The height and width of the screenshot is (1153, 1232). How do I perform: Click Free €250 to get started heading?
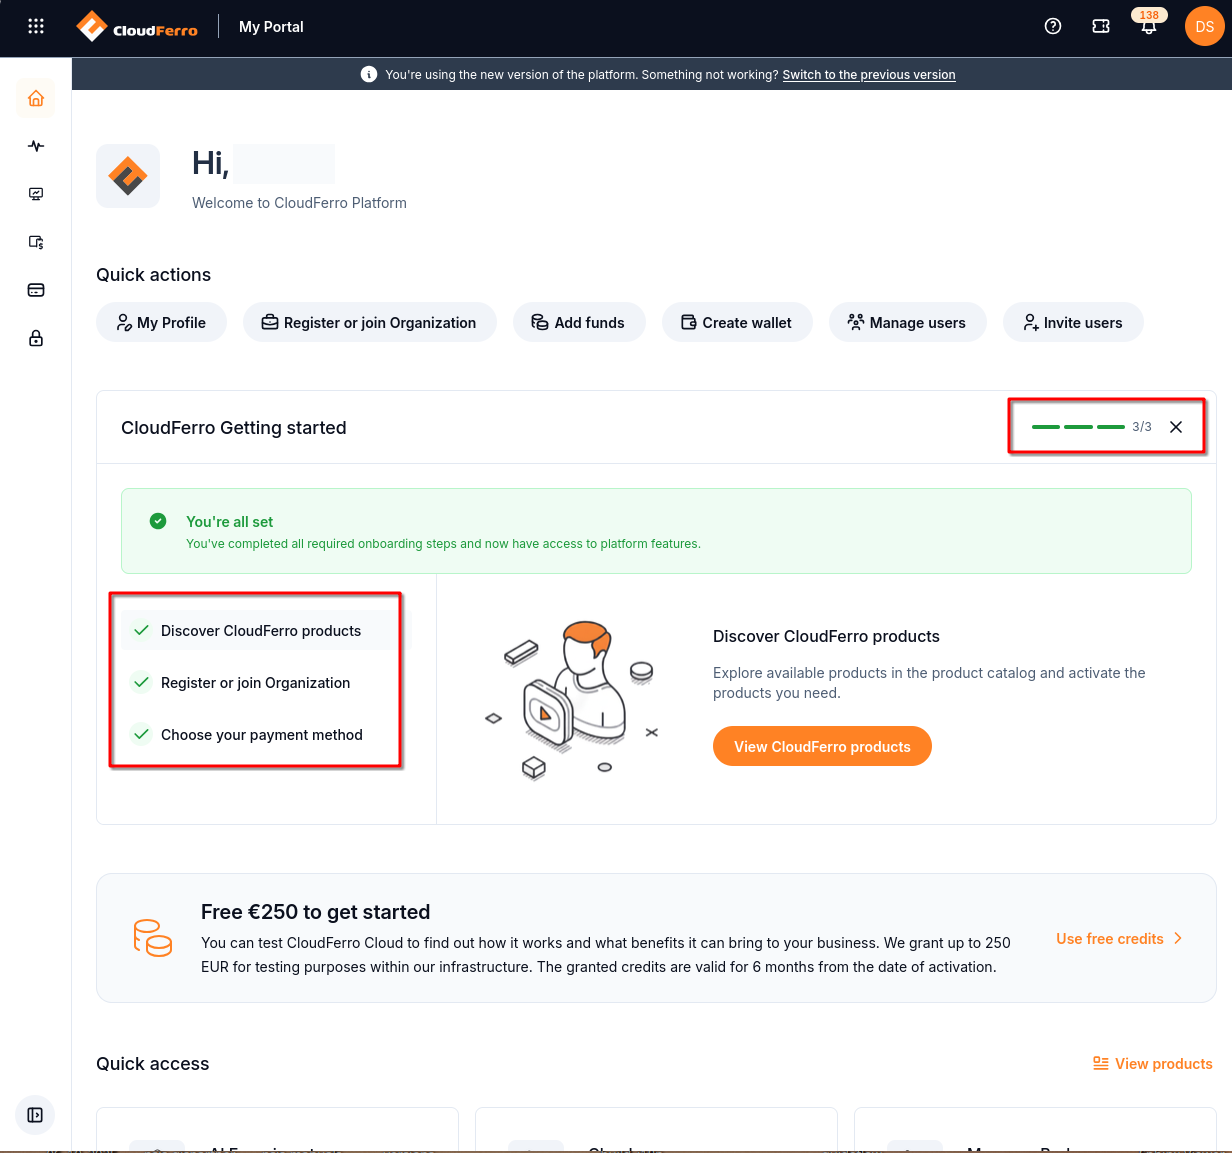(315, 912)
